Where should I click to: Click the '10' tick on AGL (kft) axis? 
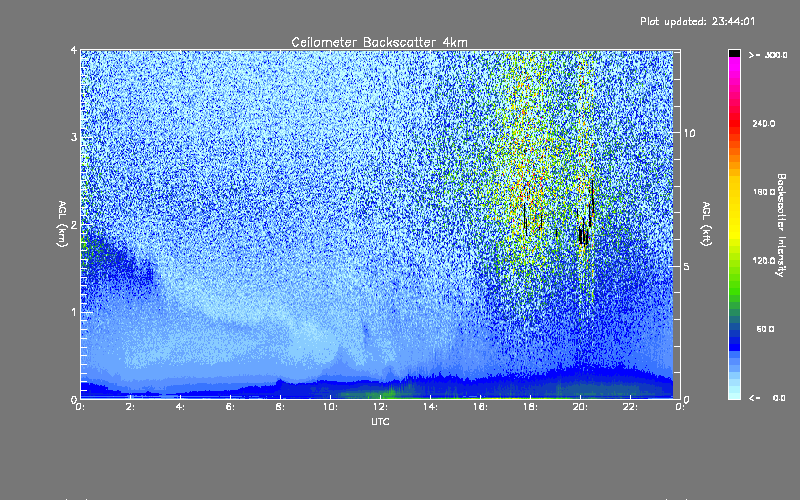point(689,133)
